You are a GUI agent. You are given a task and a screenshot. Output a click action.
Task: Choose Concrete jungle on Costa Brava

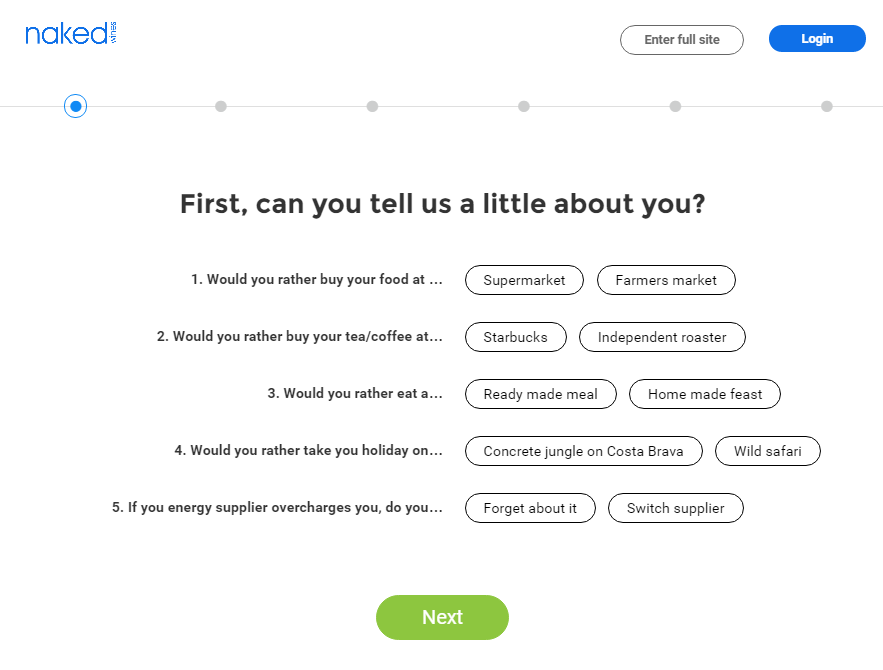[x=584, y=450]
